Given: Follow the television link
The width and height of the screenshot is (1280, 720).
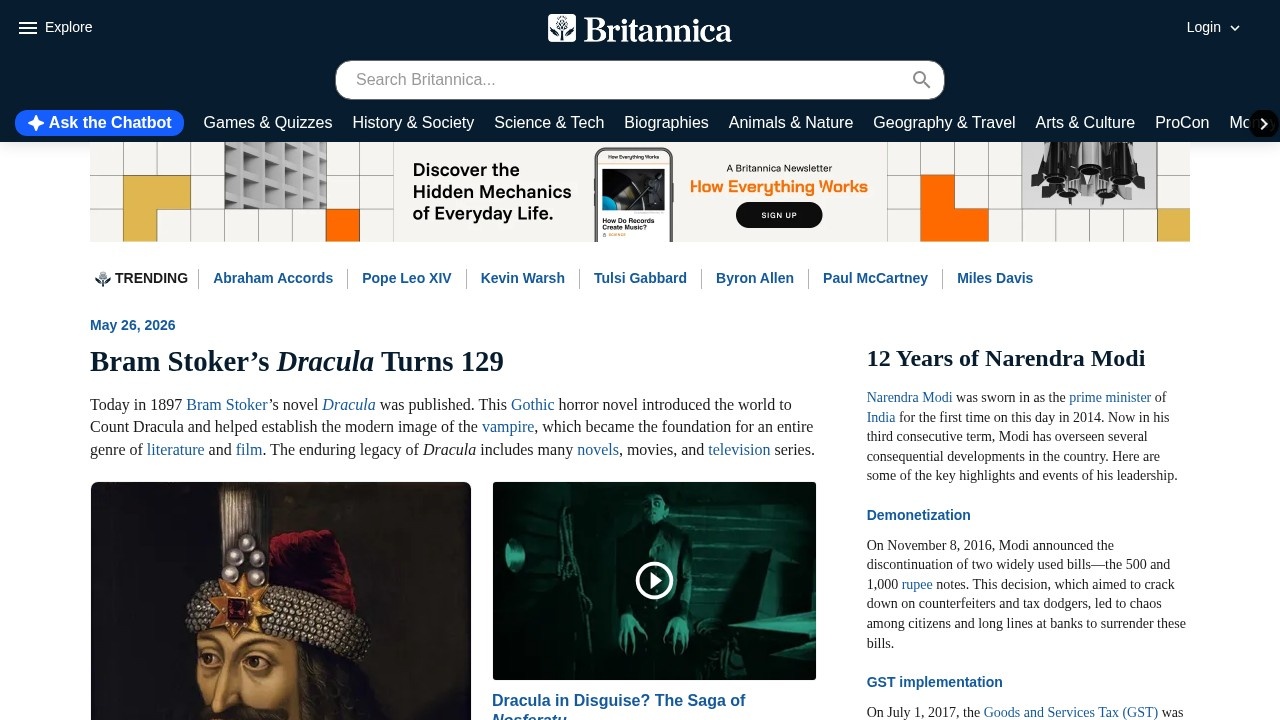Looking at the screenshot, I should click(739, 450).
